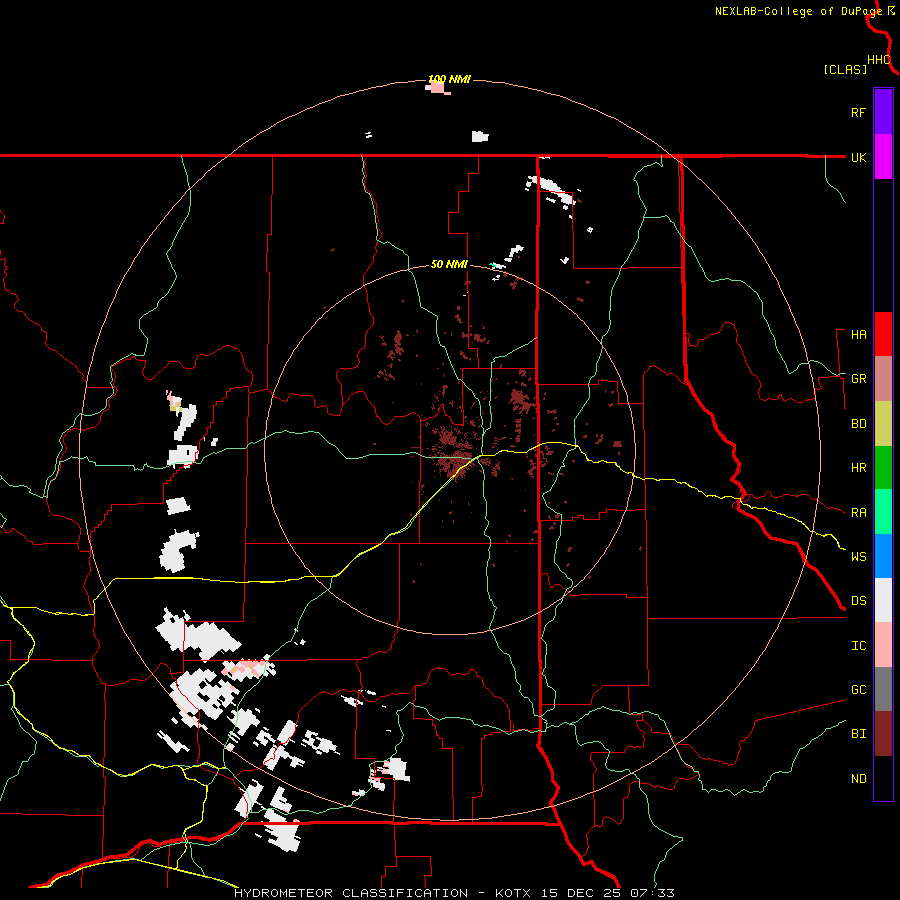The height and width of the screenshot is (900, 900).
Task: Click the BI legend label
Action: click(859, 734)
